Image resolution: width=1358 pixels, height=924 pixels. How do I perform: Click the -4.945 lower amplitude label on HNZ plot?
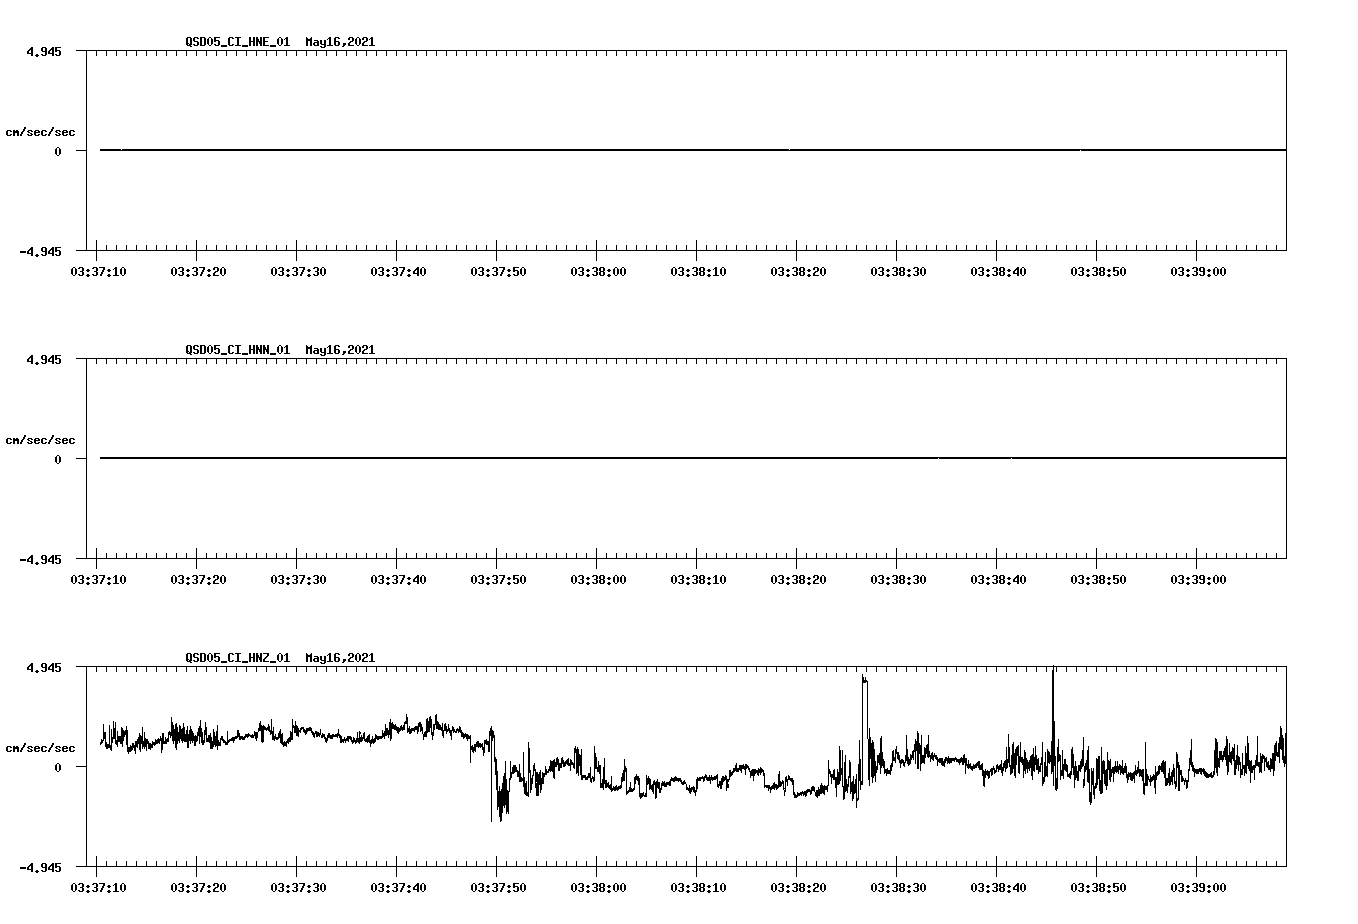40,869
